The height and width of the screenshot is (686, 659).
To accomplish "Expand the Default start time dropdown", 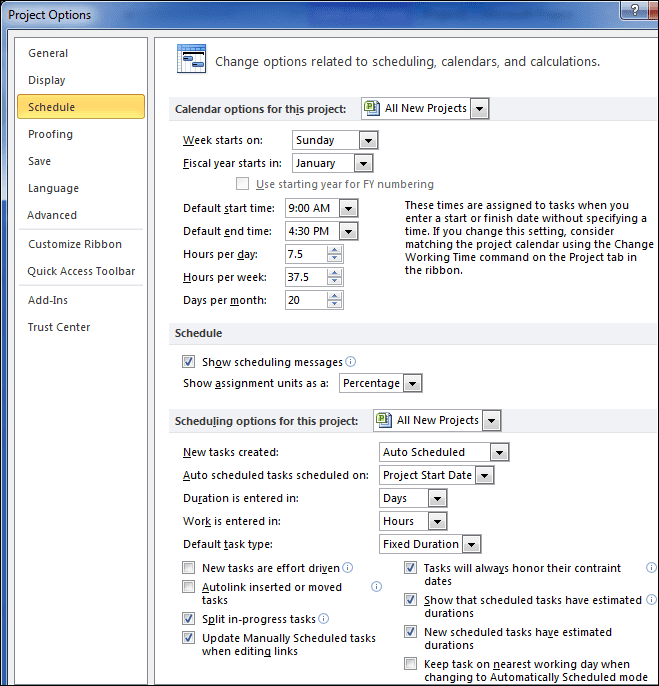I will (348, 208).
